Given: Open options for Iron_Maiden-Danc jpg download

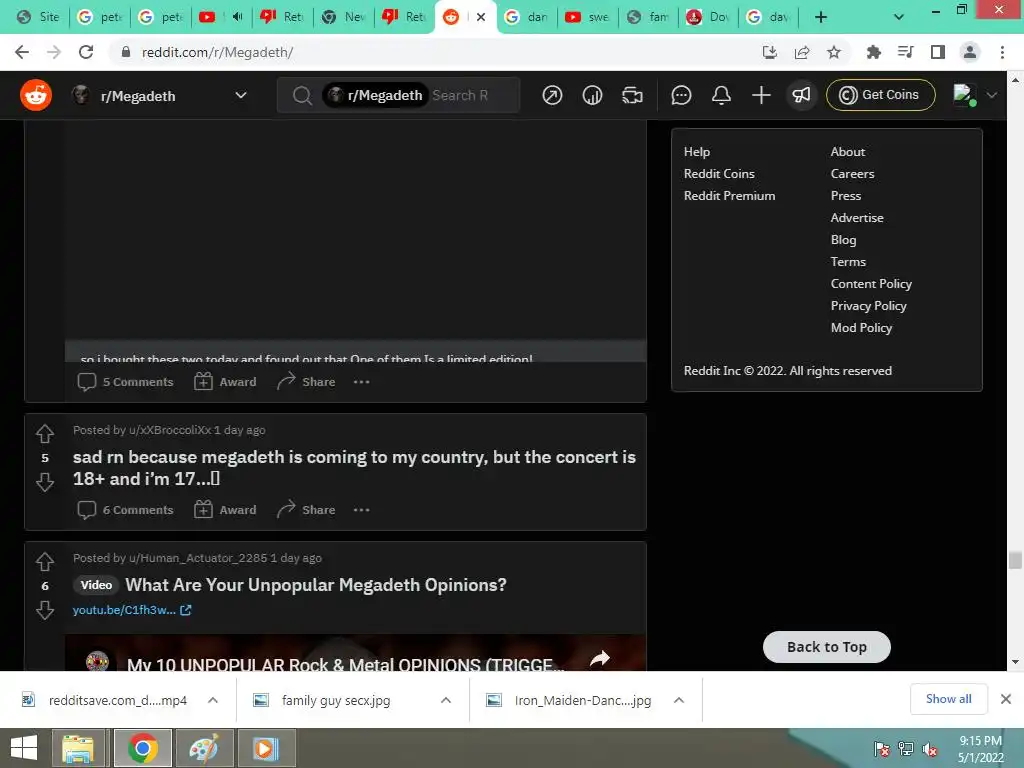Looking at the screenshot, I should [679, 700].
